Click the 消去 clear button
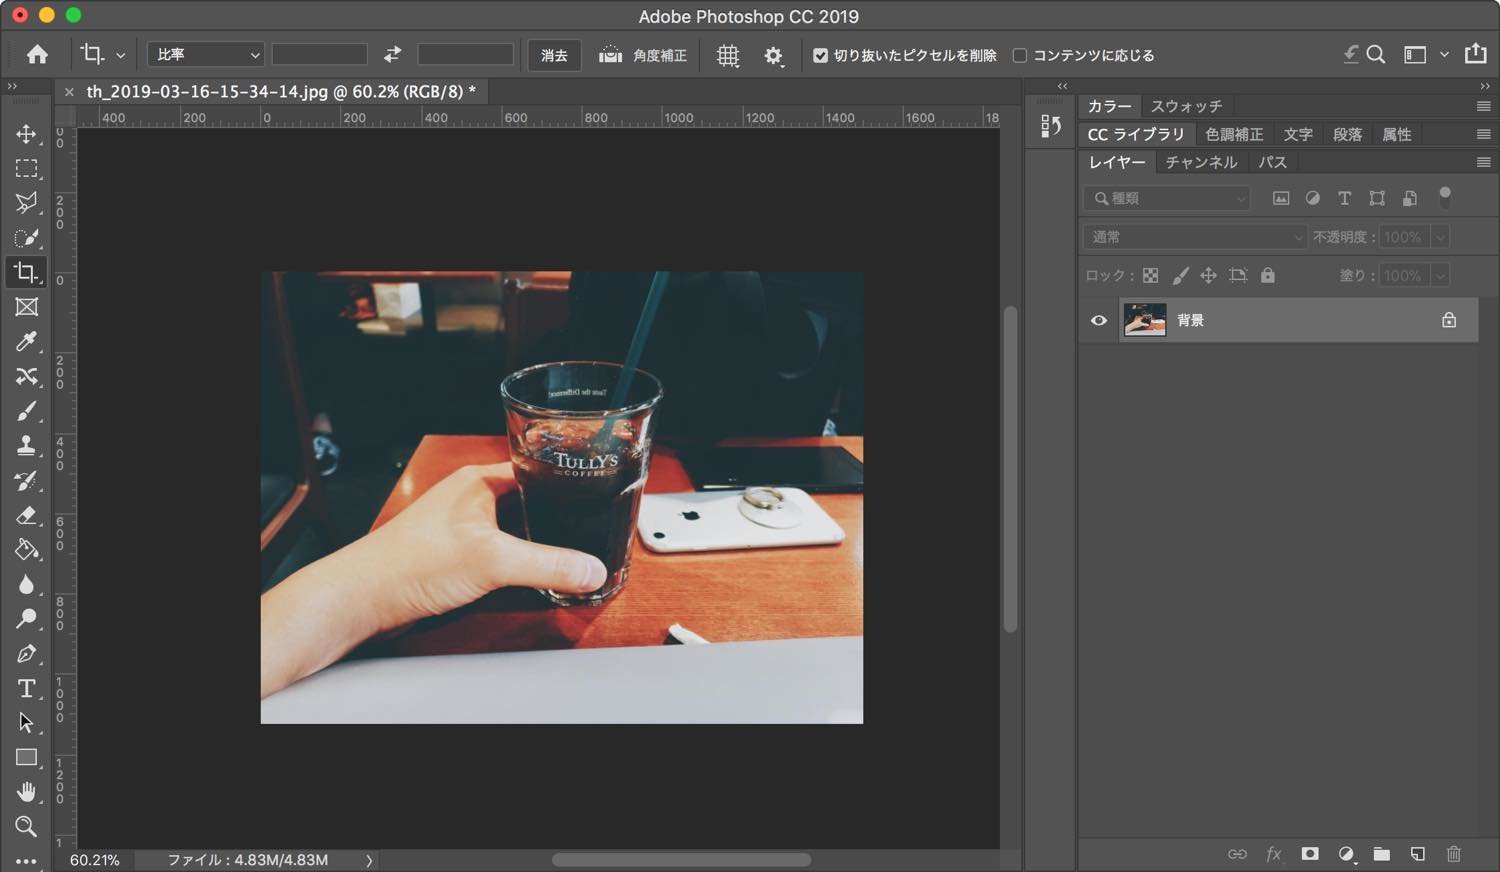1500x872 pixels. pos(554,55)
